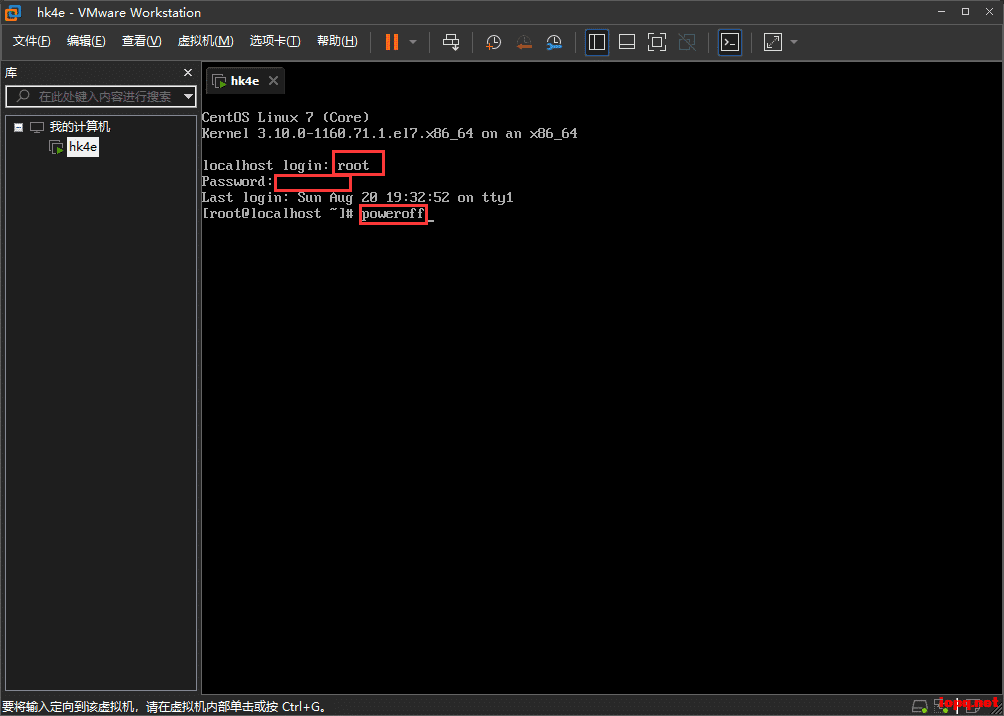The image size is (1004, 716).
Task: Send Ctrl+Alt+Del to the guest
Action: point(451,41)
